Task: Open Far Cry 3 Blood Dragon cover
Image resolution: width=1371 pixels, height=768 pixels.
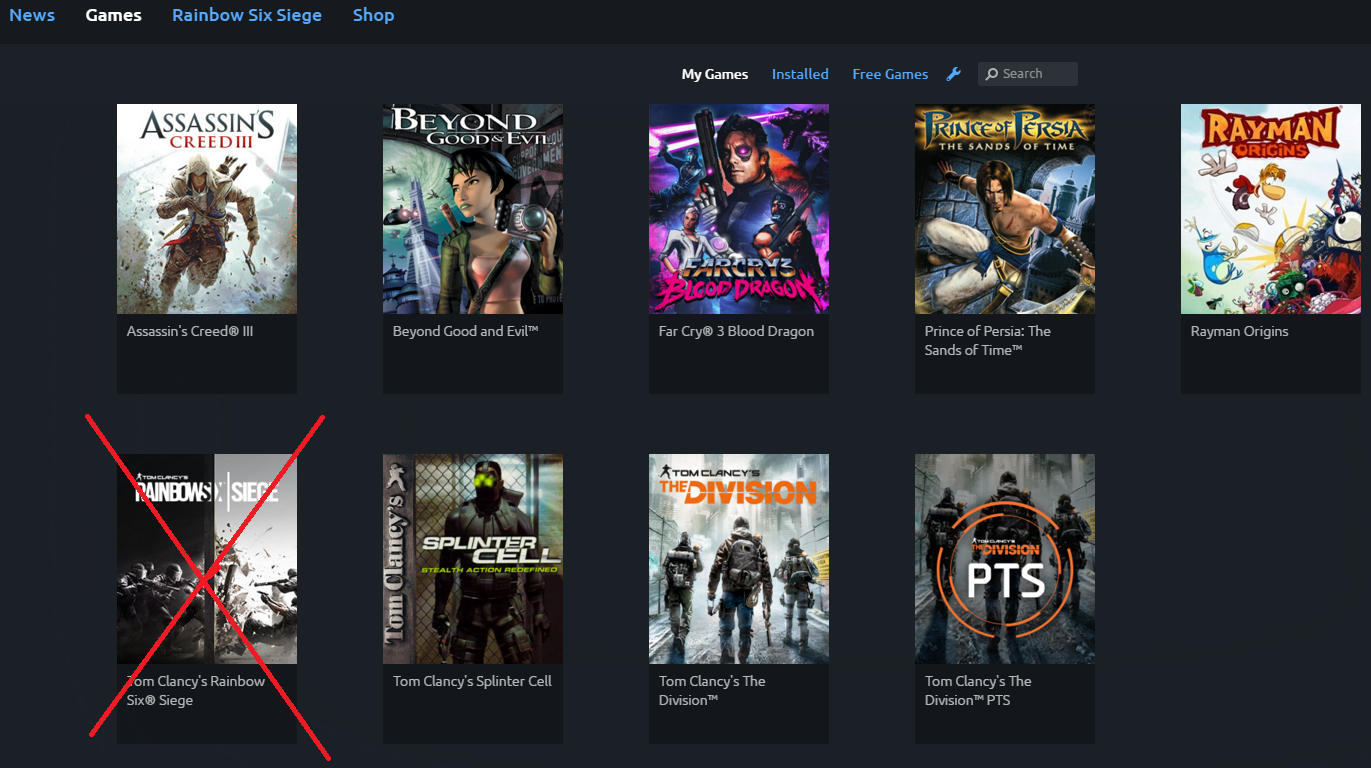Action: pyautogui.click(x=739, y=209)
